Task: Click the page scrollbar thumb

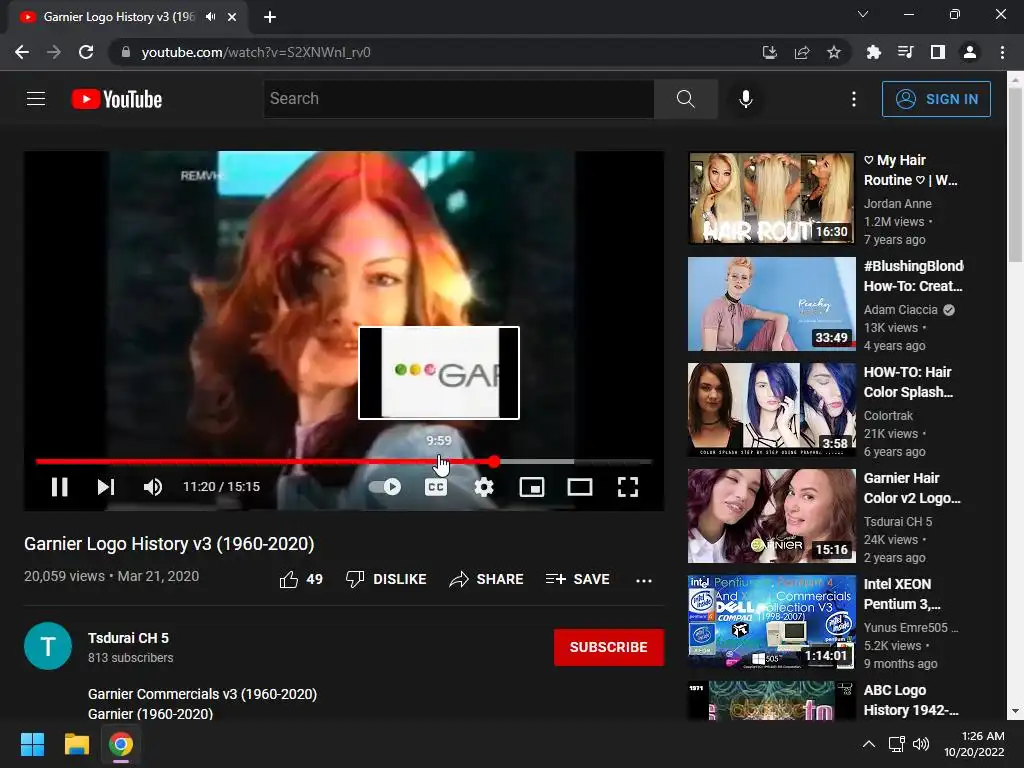Action: click(1015, 173)
